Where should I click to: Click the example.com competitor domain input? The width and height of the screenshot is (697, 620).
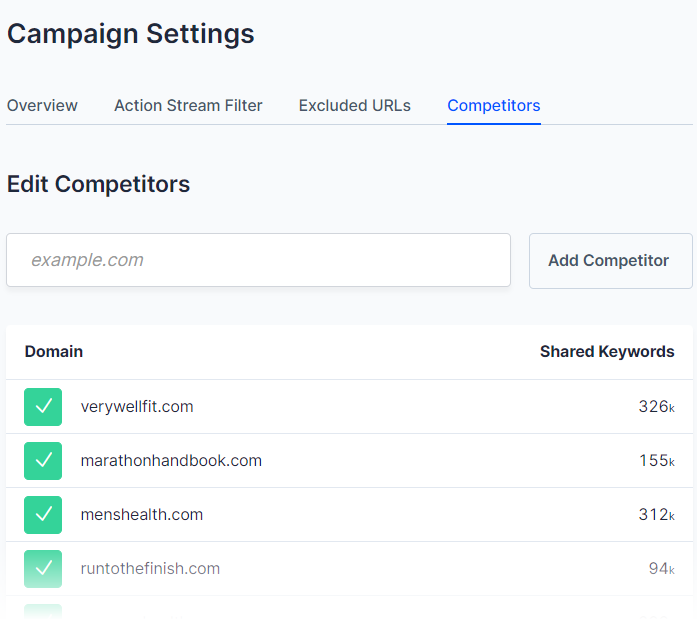258,260
